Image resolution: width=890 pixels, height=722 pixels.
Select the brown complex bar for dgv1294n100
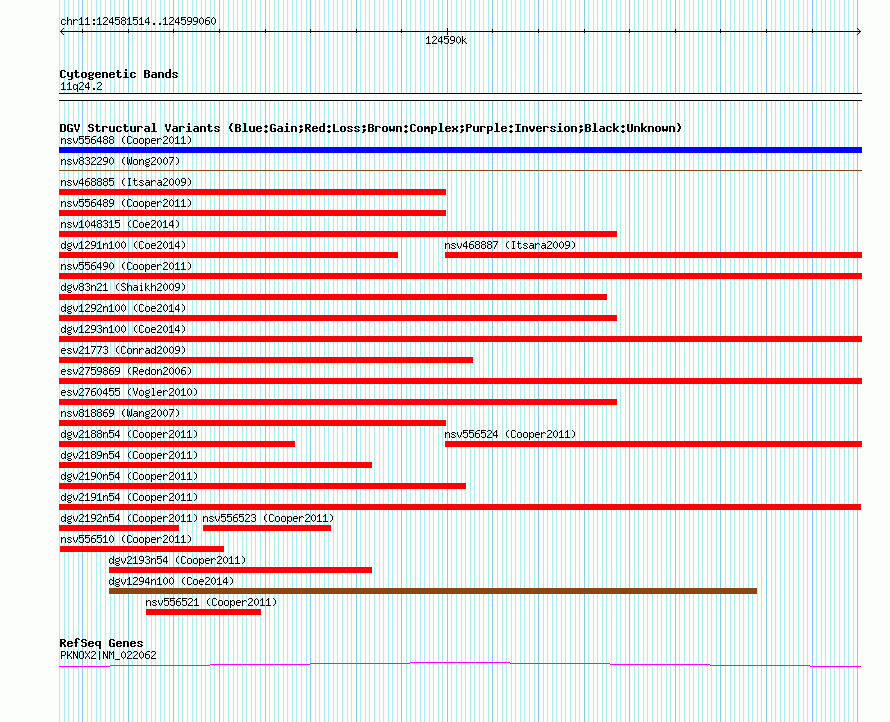point(433,591)
